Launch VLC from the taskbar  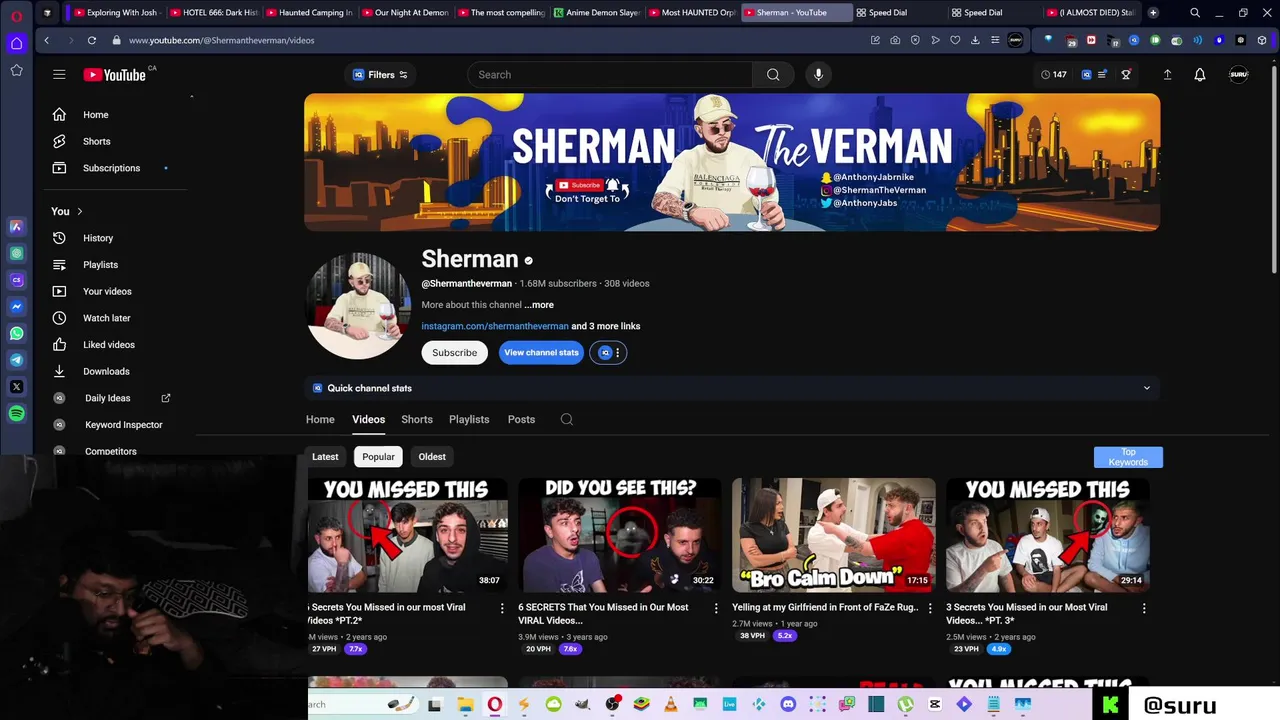[x=671, y=704]
